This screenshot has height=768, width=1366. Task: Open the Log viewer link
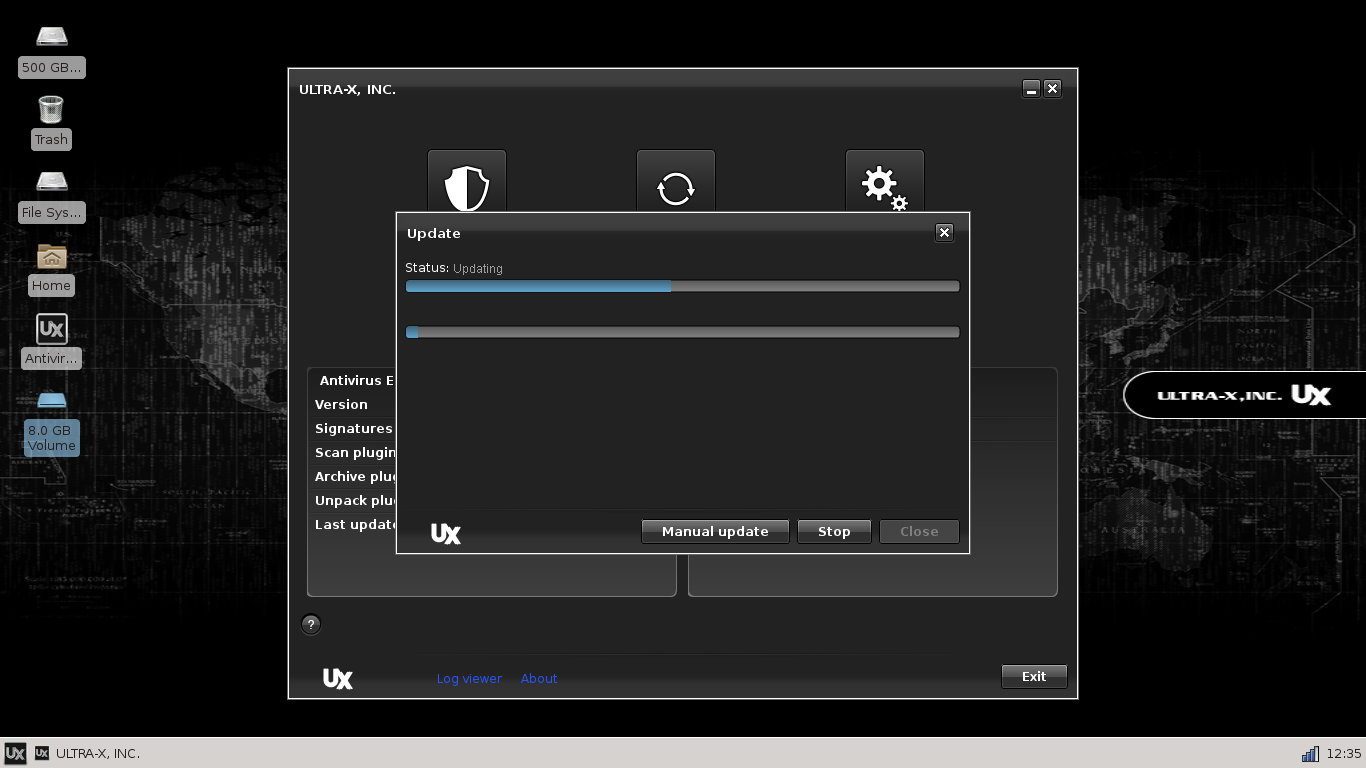[x=469, y=679]
